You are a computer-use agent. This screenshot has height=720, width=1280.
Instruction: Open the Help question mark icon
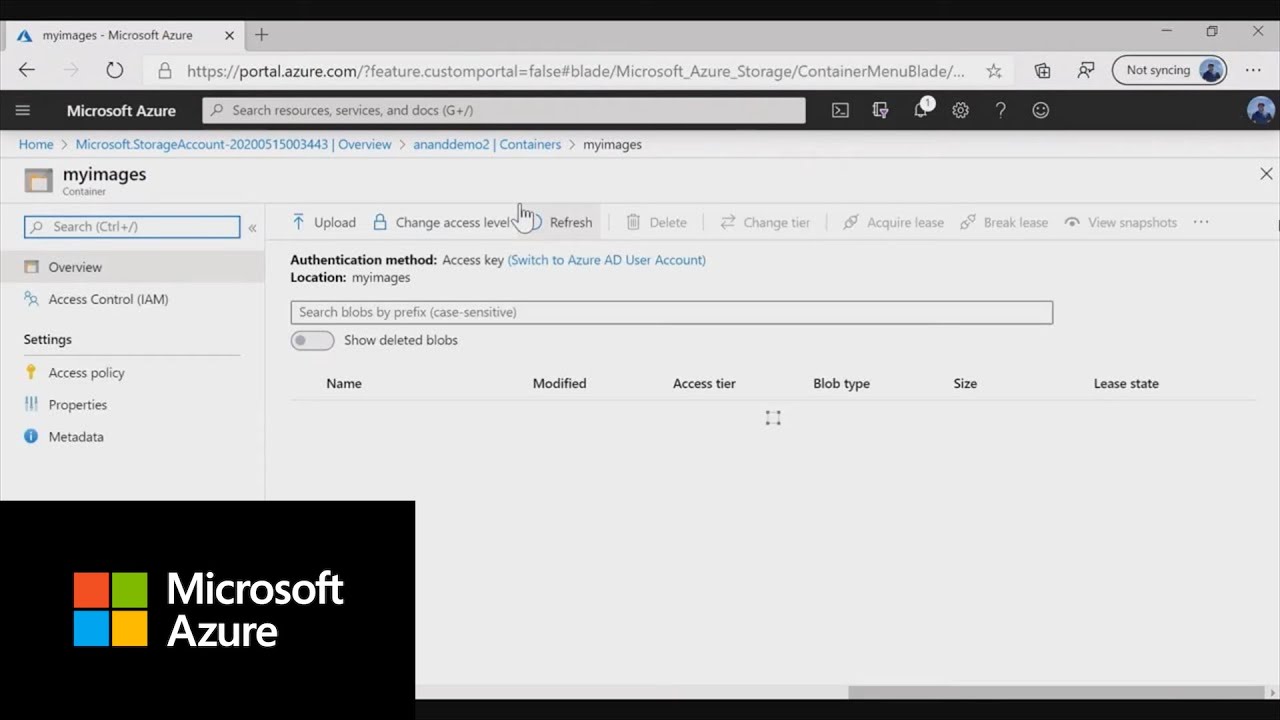point(1000,110)
